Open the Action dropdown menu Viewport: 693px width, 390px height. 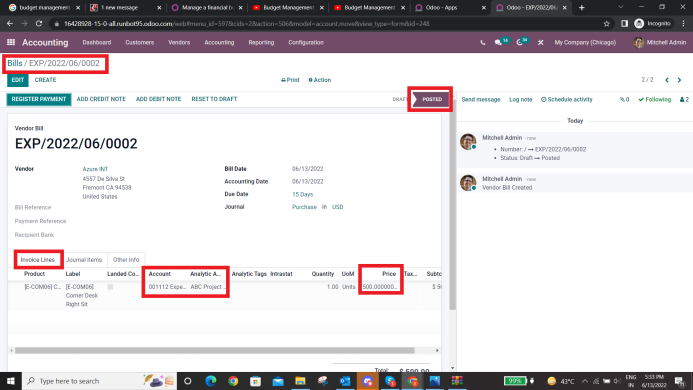[x=320, y=80]
